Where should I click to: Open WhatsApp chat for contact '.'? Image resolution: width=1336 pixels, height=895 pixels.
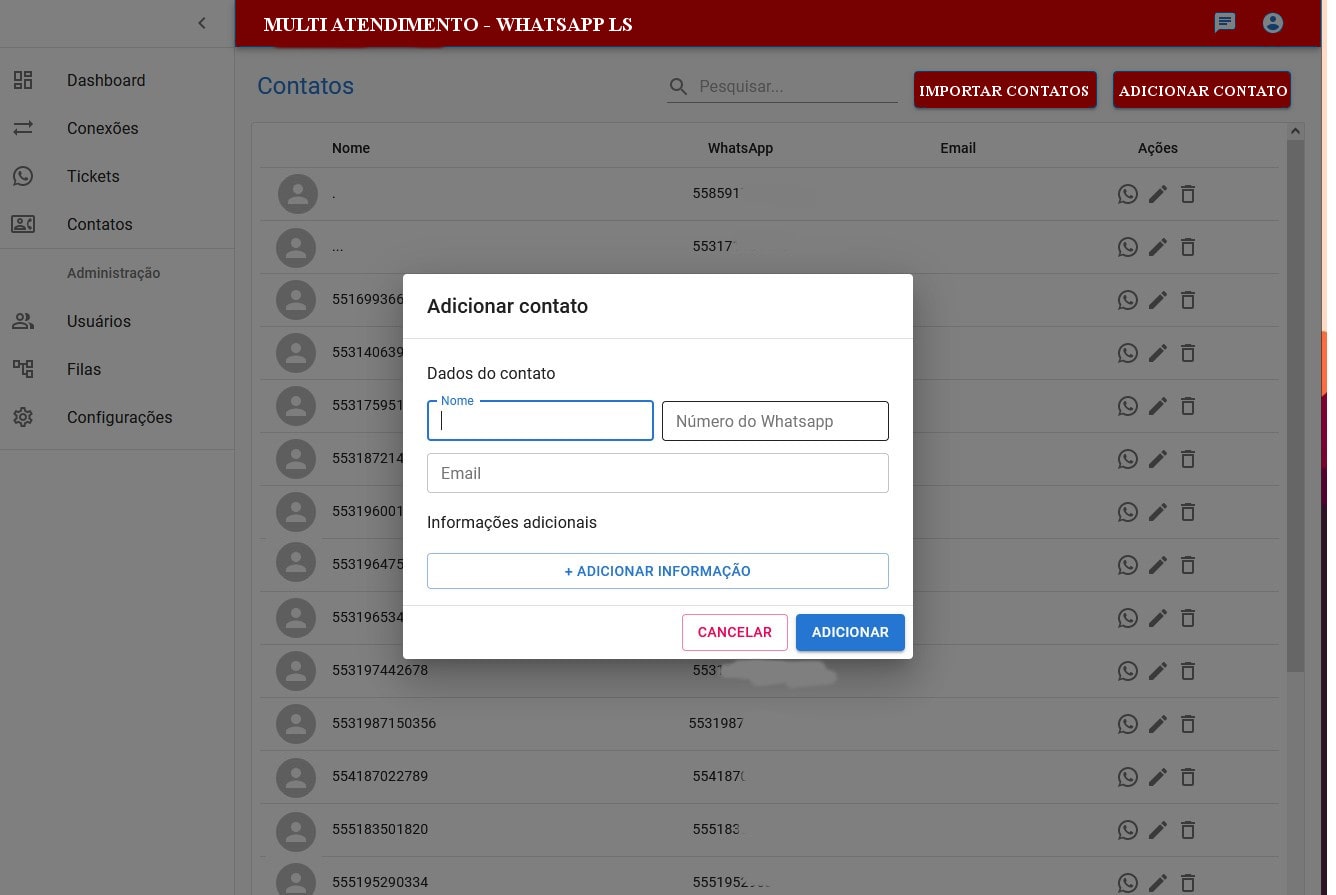coord(1128,194)
